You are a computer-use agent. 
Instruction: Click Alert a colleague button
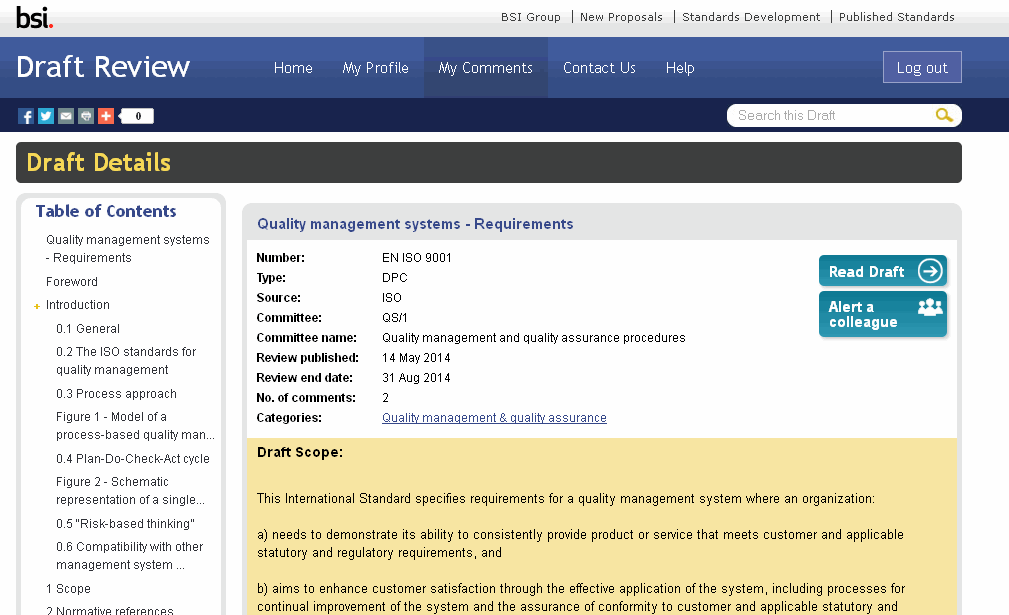882,314
